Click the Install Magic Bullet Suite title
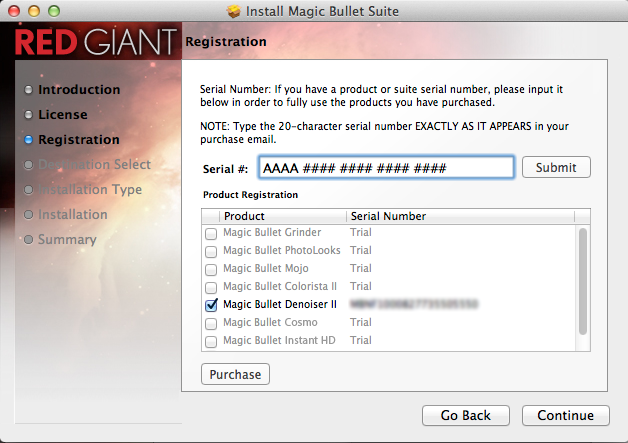628x443 pixels. coord(322,11)
